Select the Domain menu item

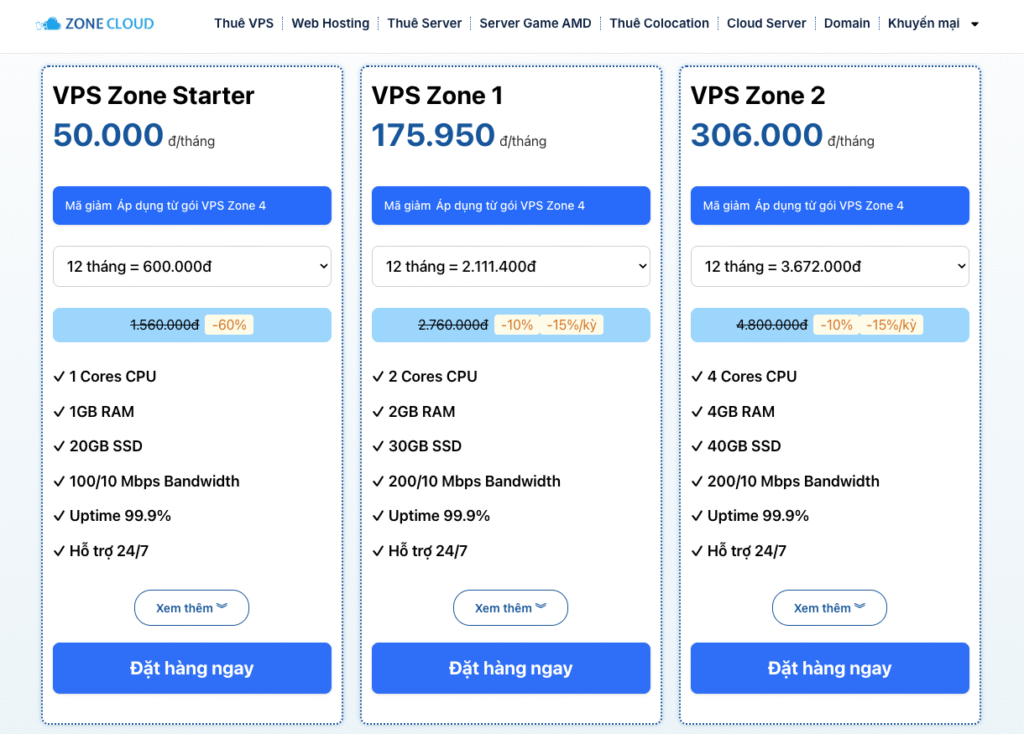[846, 23]
